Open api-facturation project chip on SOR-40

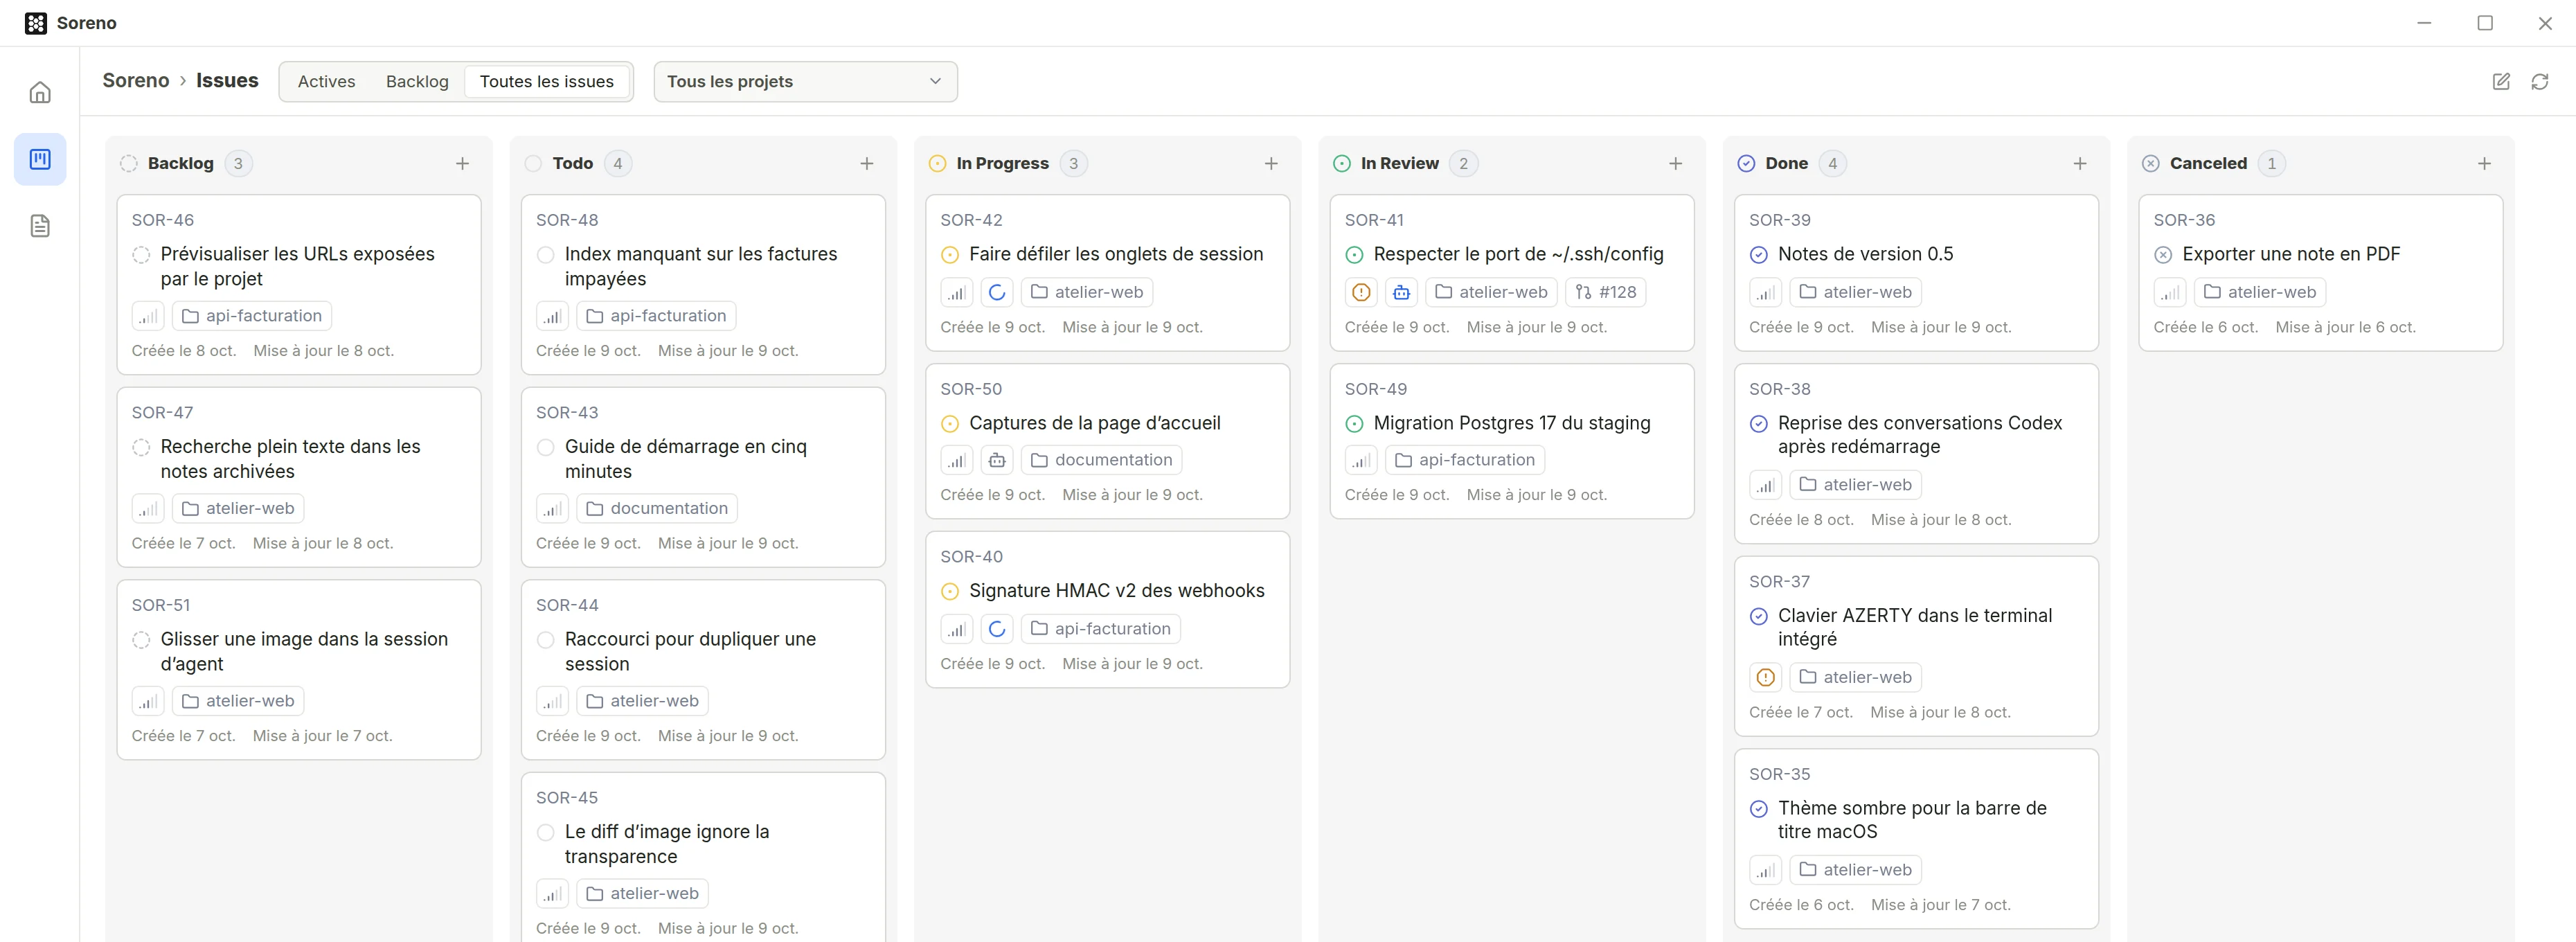click(1101, 629)
